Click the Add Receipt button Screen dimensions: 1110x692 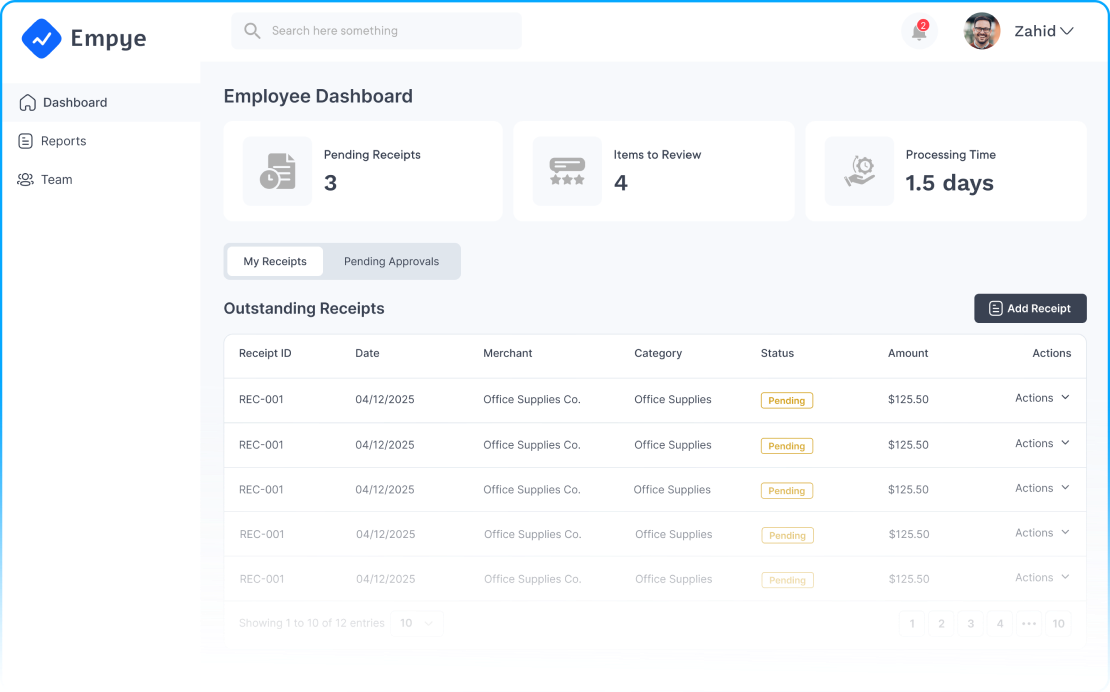1030,308
